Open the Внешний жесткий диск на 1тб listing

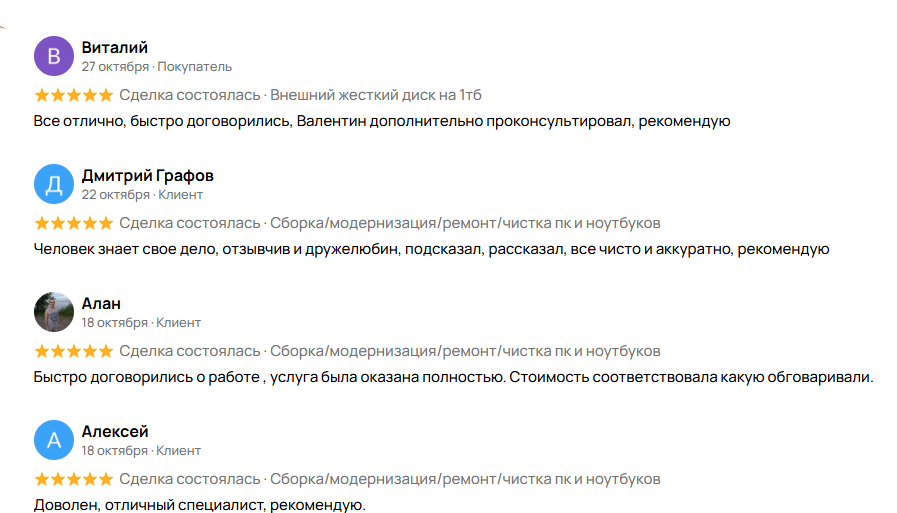[x=376, y=95]
